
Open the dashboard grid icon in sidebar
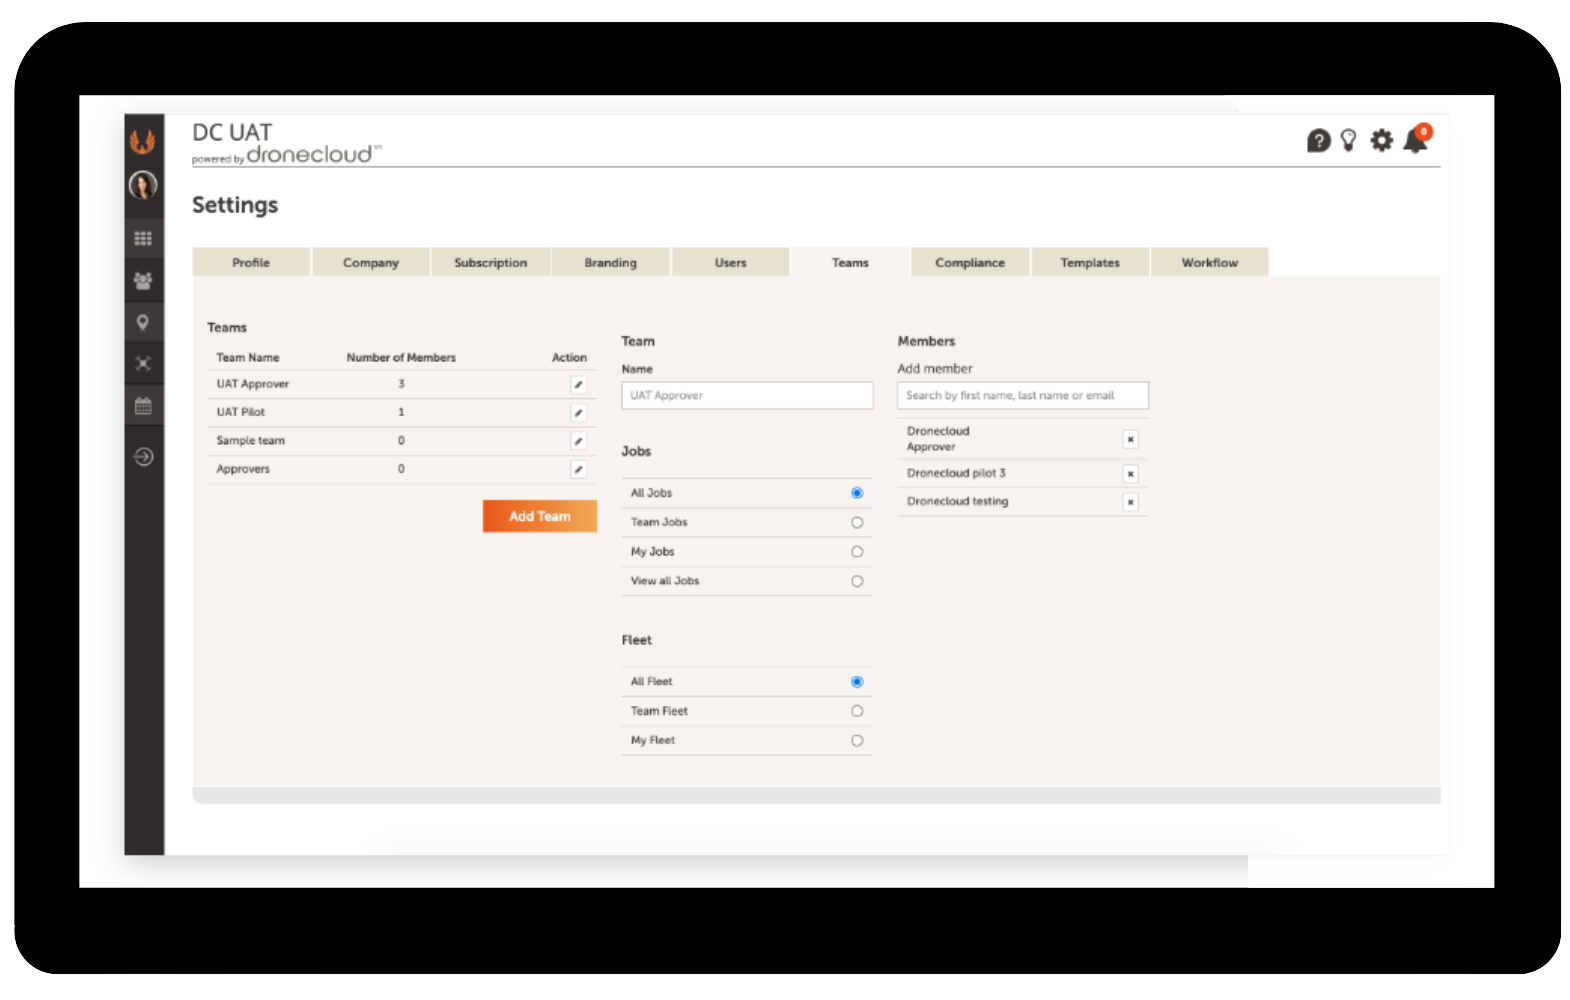coord(143,238)
